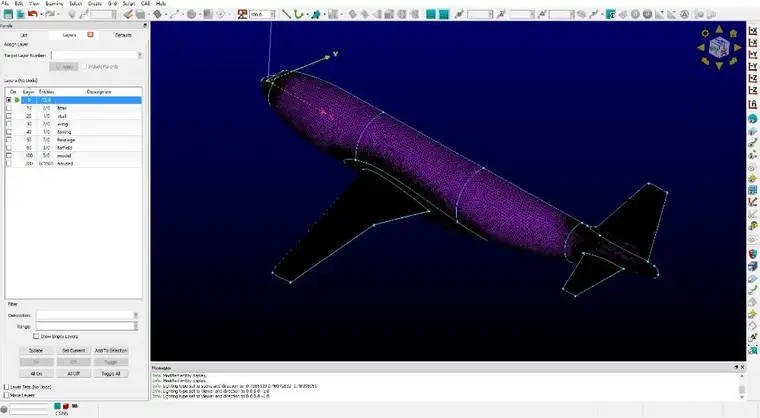The image size is (760, 418).
Task: Click the All Off button
Action: (74, 373)
